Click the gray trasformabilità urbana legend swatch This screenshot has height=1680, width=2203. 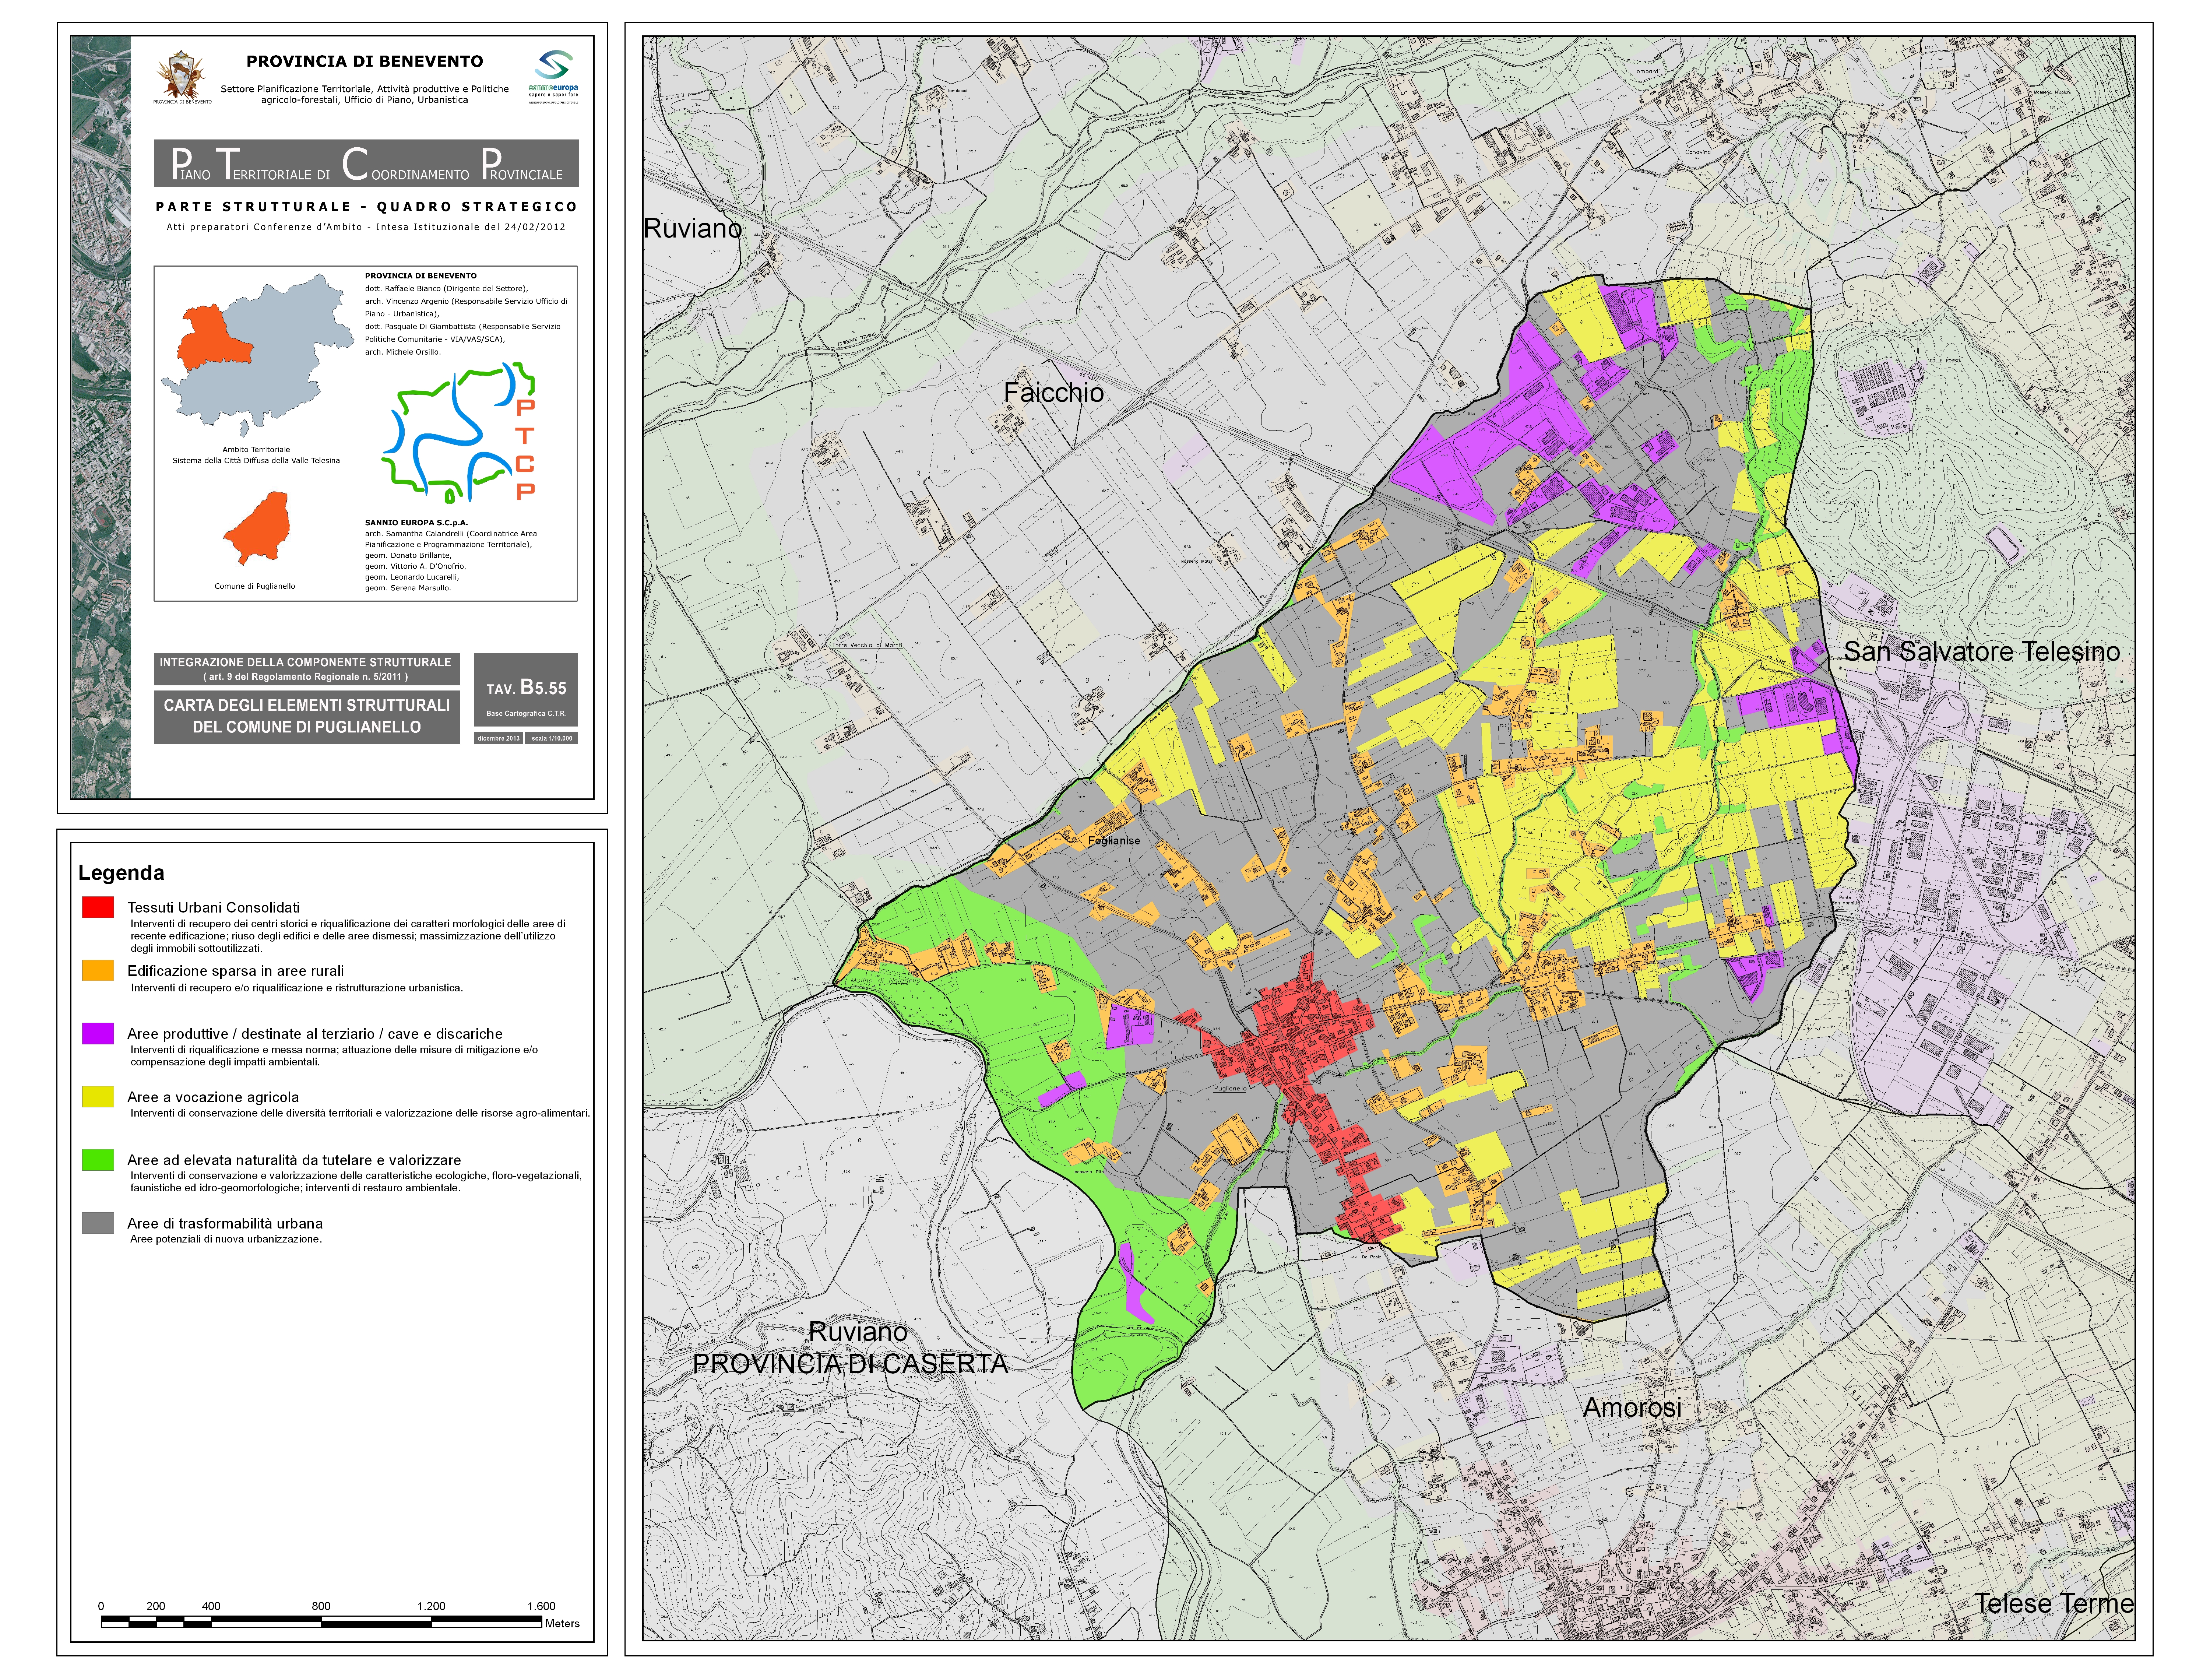click(98, 1223)
